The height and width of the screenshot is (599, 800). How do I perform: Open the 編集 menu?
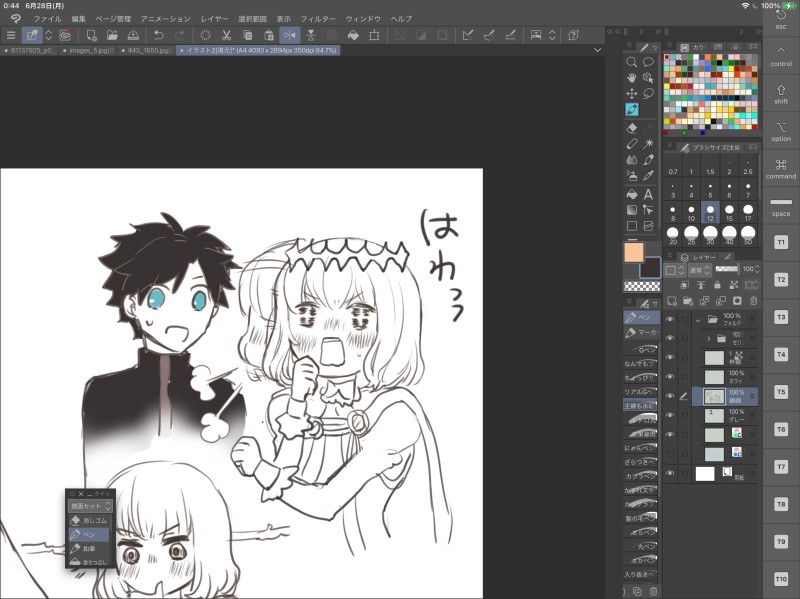tap(79, 19)
